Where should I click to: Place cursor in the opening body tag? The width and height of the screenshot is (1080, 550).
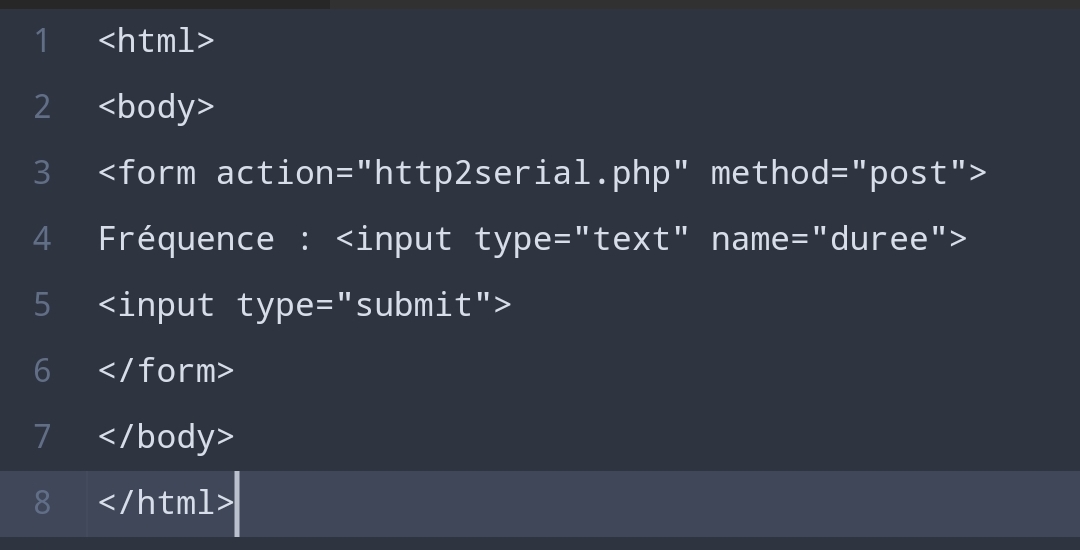pos(156,108)
